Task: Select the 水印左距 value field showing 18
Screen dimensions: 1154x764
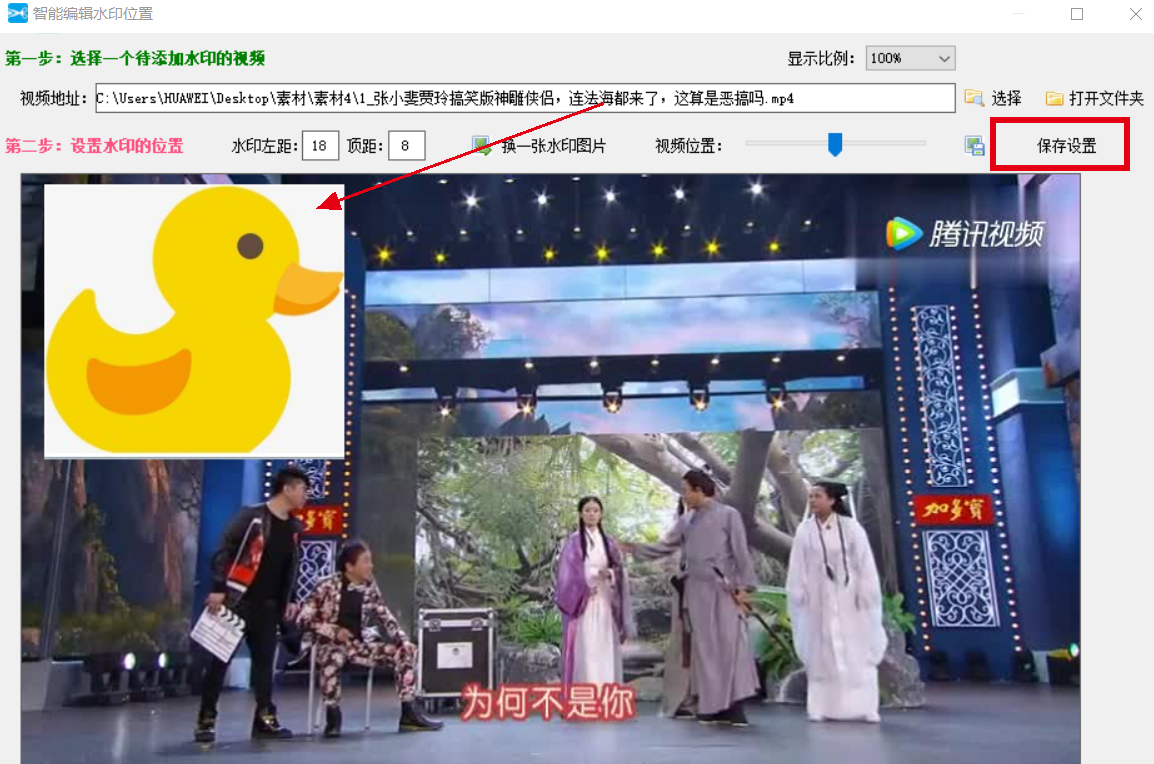Action: 318,145
